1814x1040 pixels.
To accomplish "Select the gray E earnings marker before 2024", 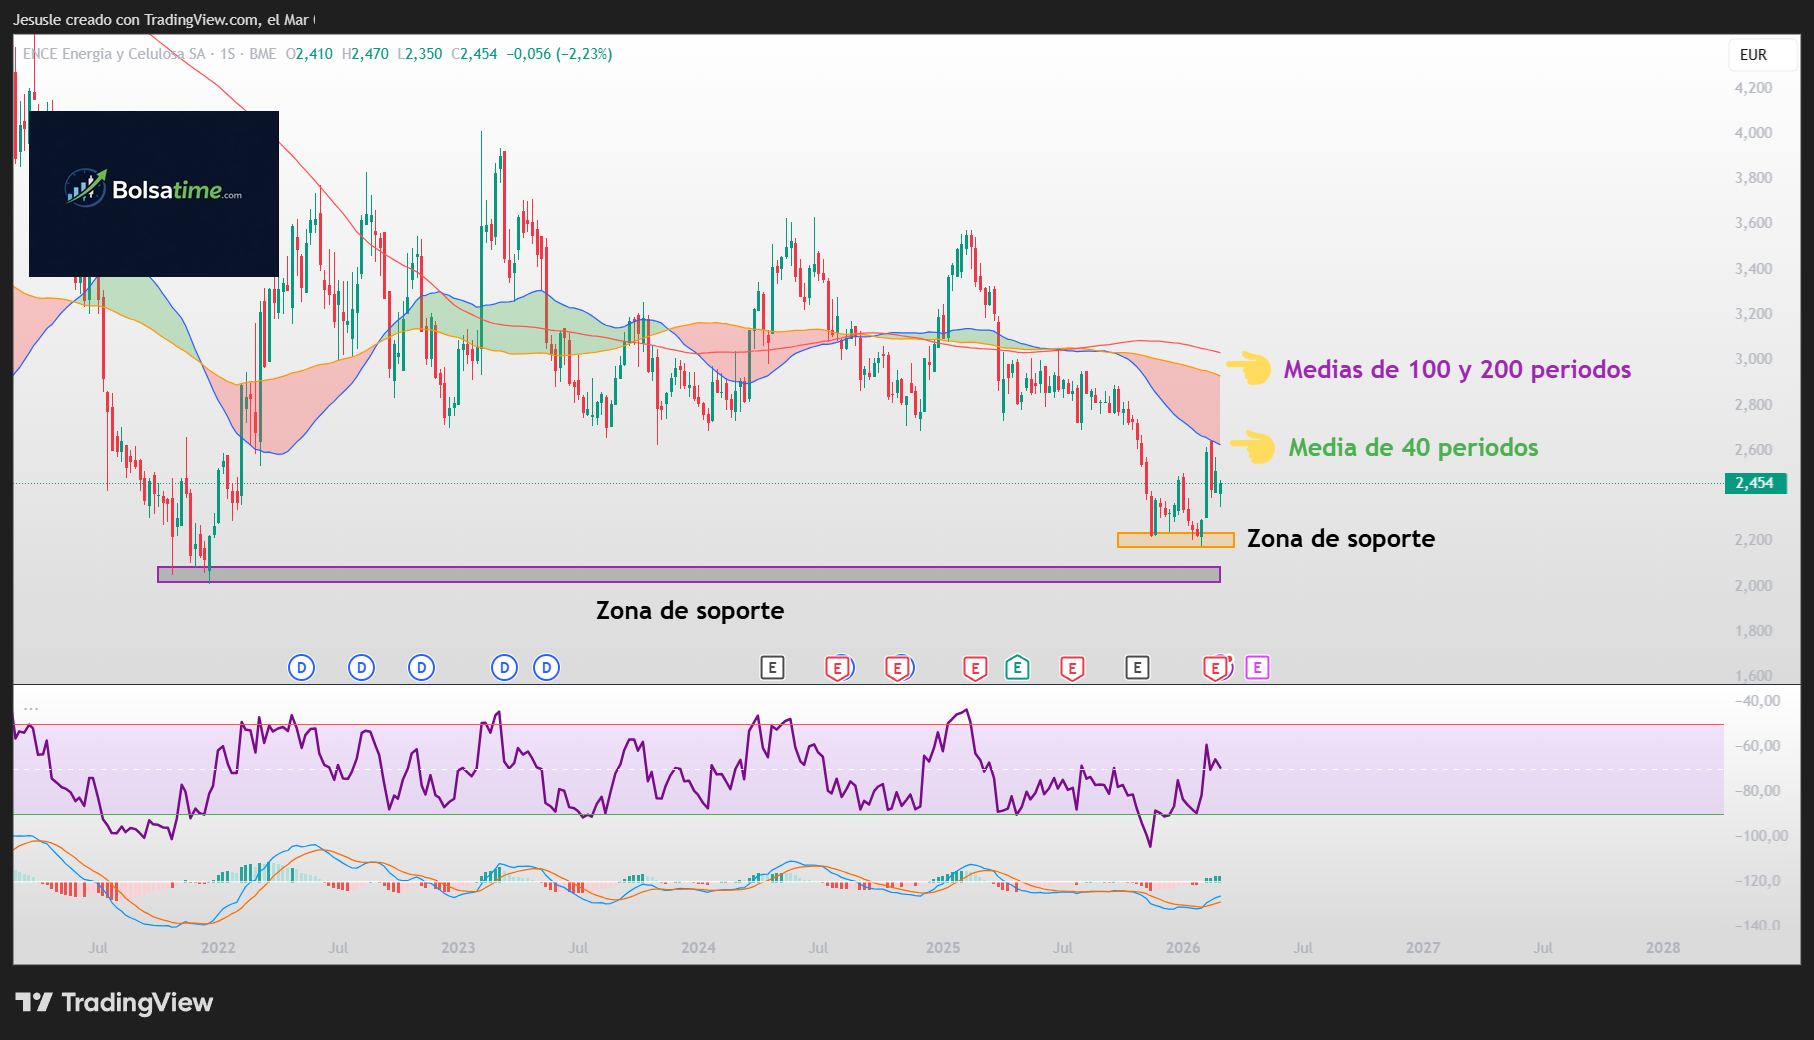I will coord(773,667).
